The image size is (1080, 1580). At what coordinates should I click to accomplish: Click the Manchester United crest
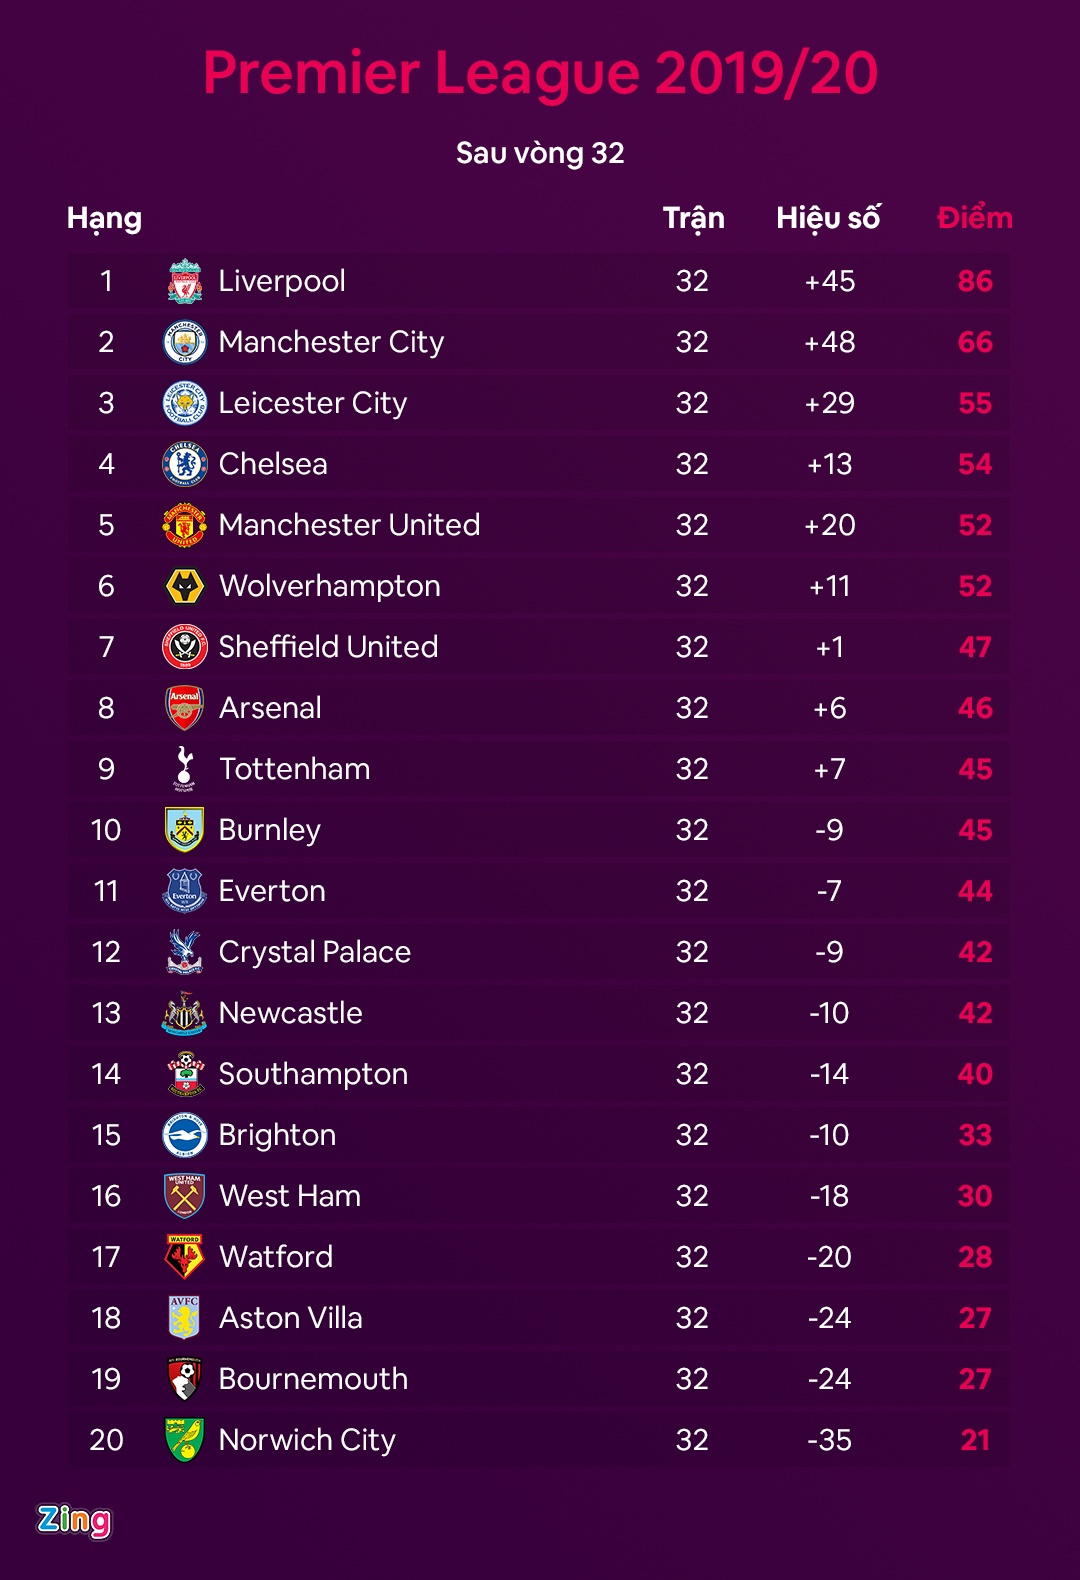pos(185,525)
